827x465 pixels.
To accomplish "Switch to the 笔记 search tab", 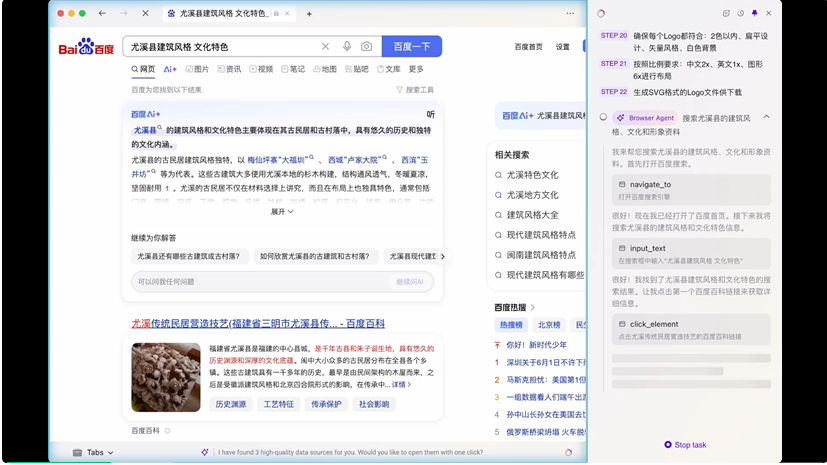I will point(293,69).
